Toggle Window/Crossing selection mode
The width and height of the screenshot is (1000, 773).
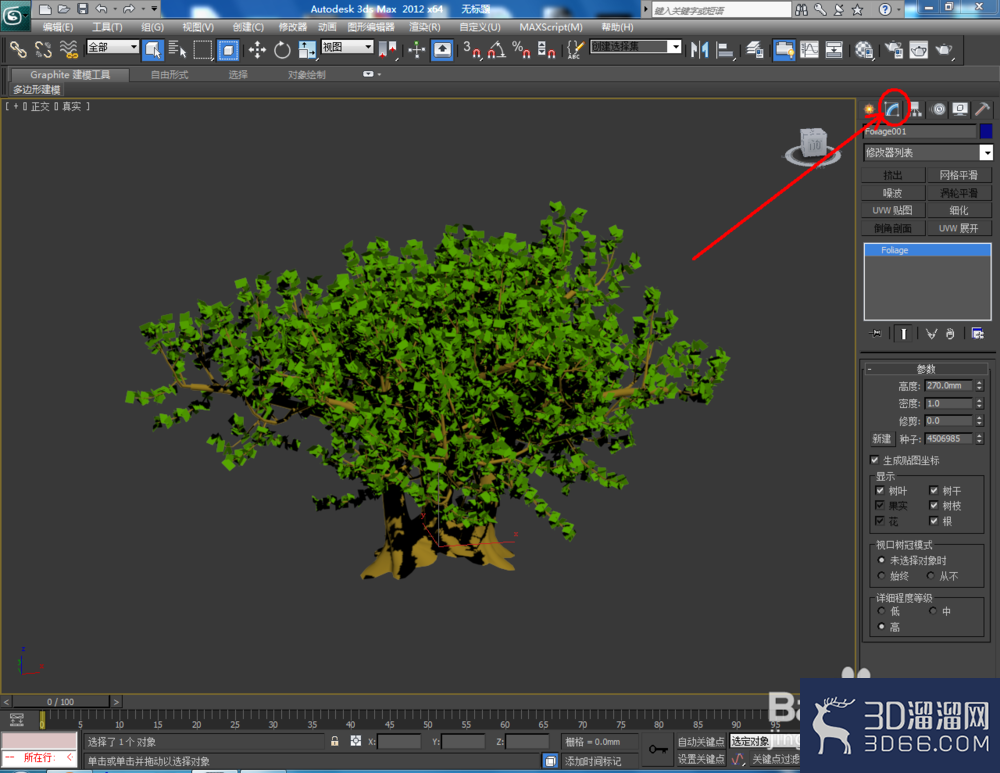[x=228, y=49]
